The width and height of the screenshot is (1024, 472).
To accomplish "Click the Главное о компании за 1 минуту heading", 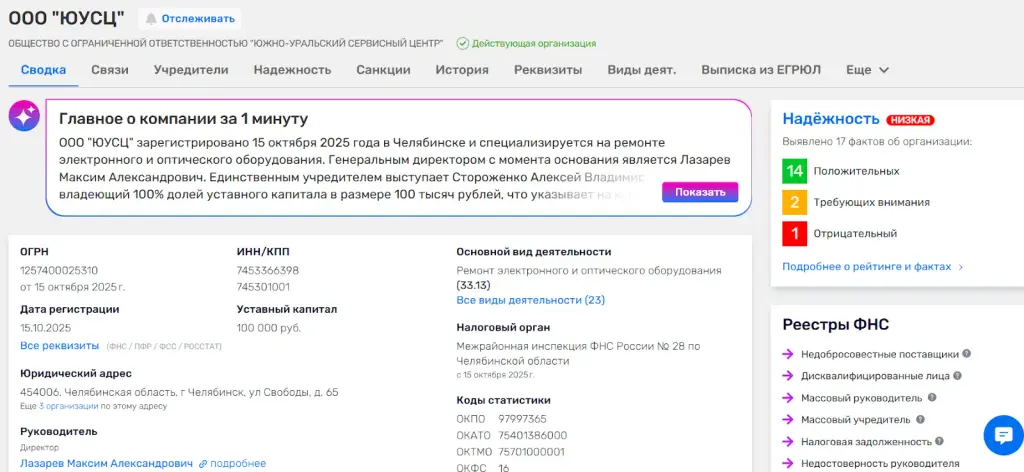I will pos(184,119).
